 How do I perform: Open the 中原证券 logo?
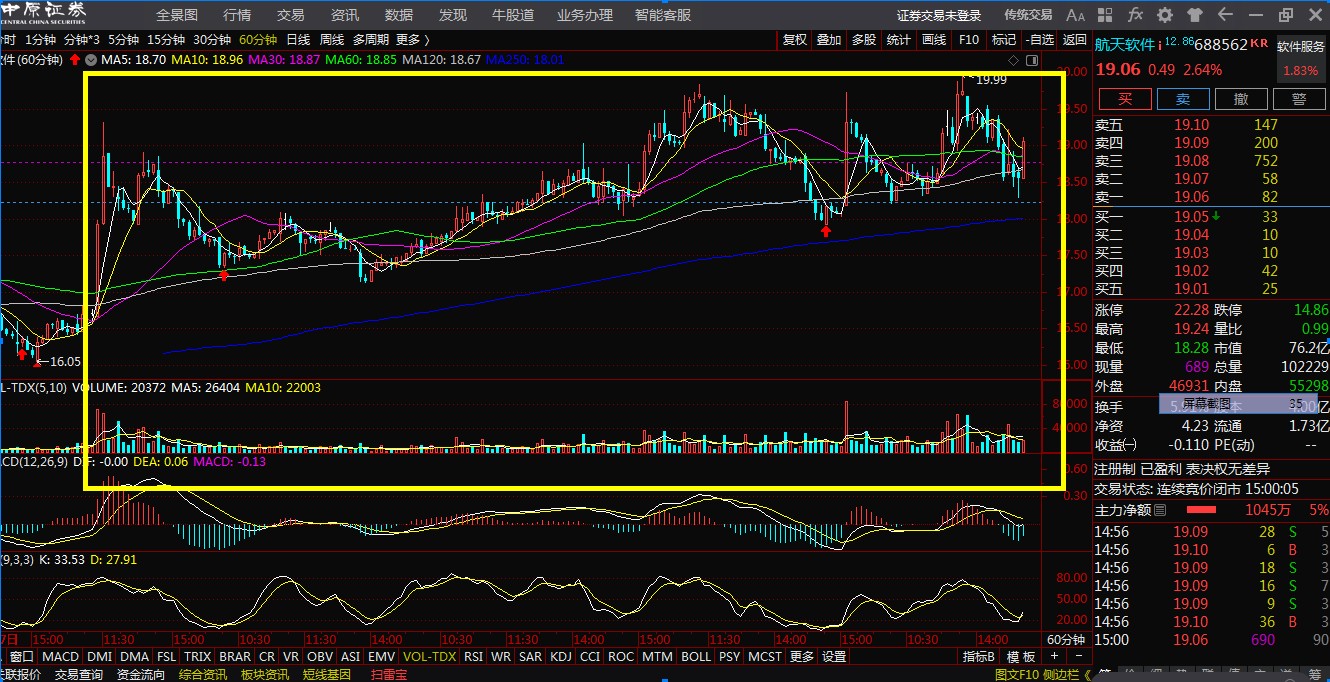coord(43,14)
